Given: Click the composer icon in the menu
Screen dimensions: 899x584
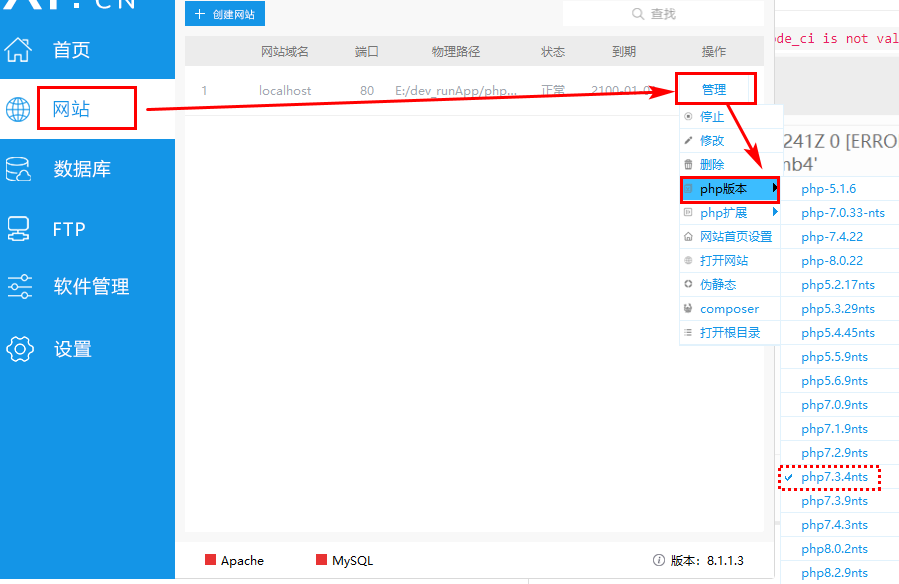Looking at the screenshot, I should (688, 308).
